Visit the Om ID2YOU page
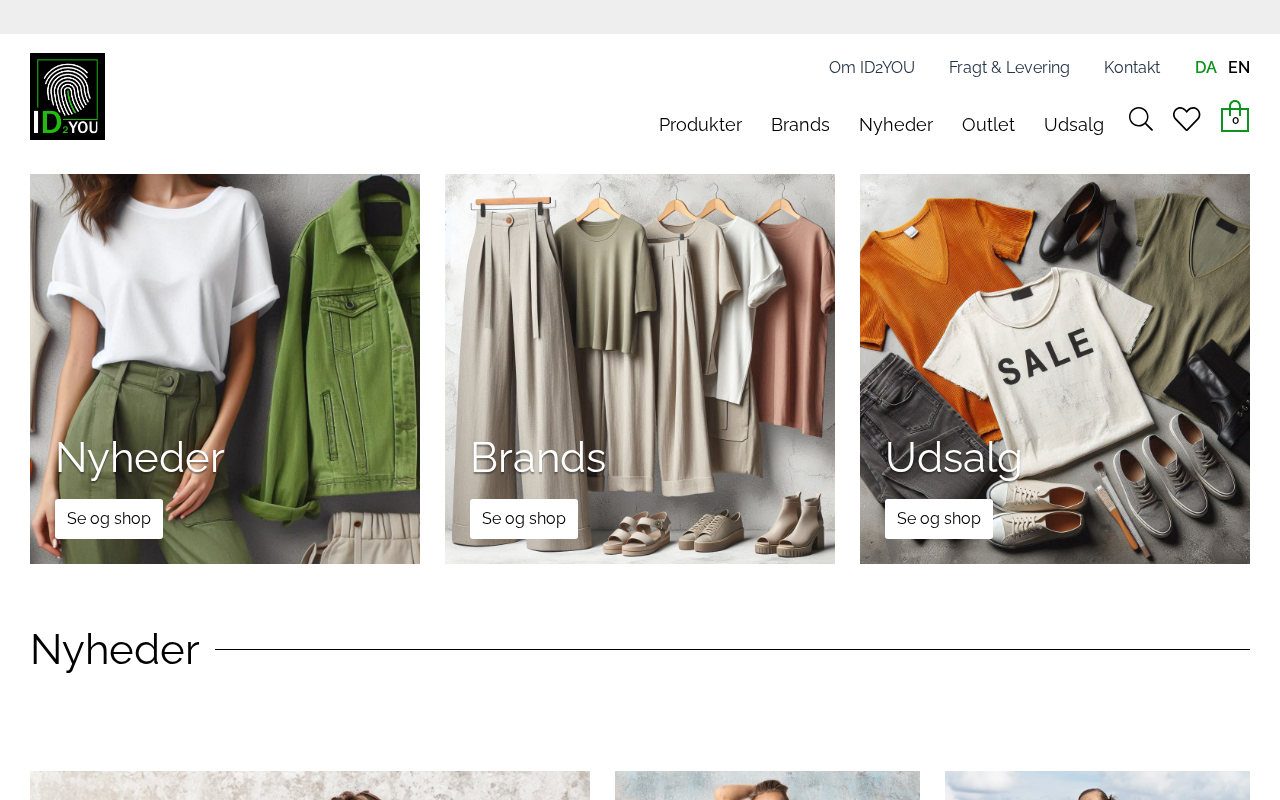Viewport: 1280px width, 800px height. coord(872,68)
